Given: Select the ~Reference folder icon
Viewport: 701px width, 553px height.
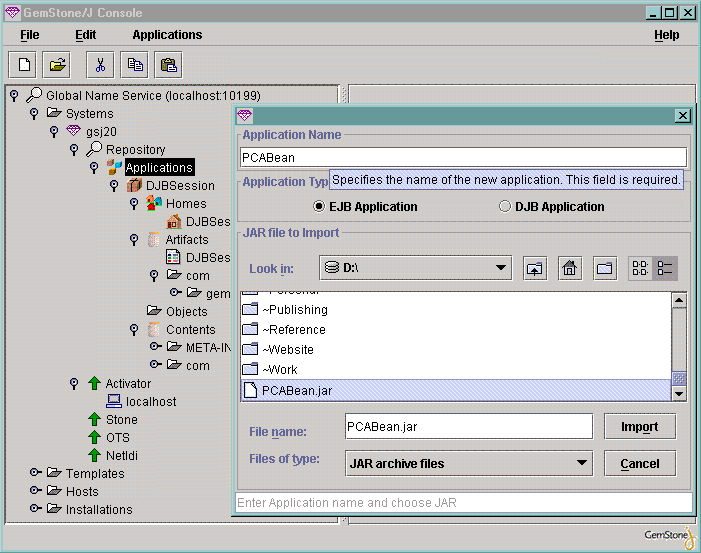Looking at the screenshot, I should [250, 329].
